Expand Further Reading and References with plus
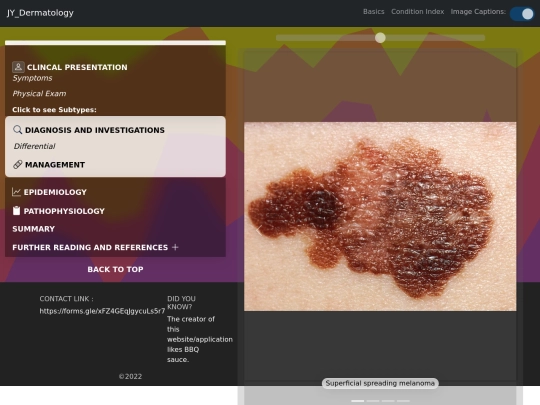 tap(175, 247)
